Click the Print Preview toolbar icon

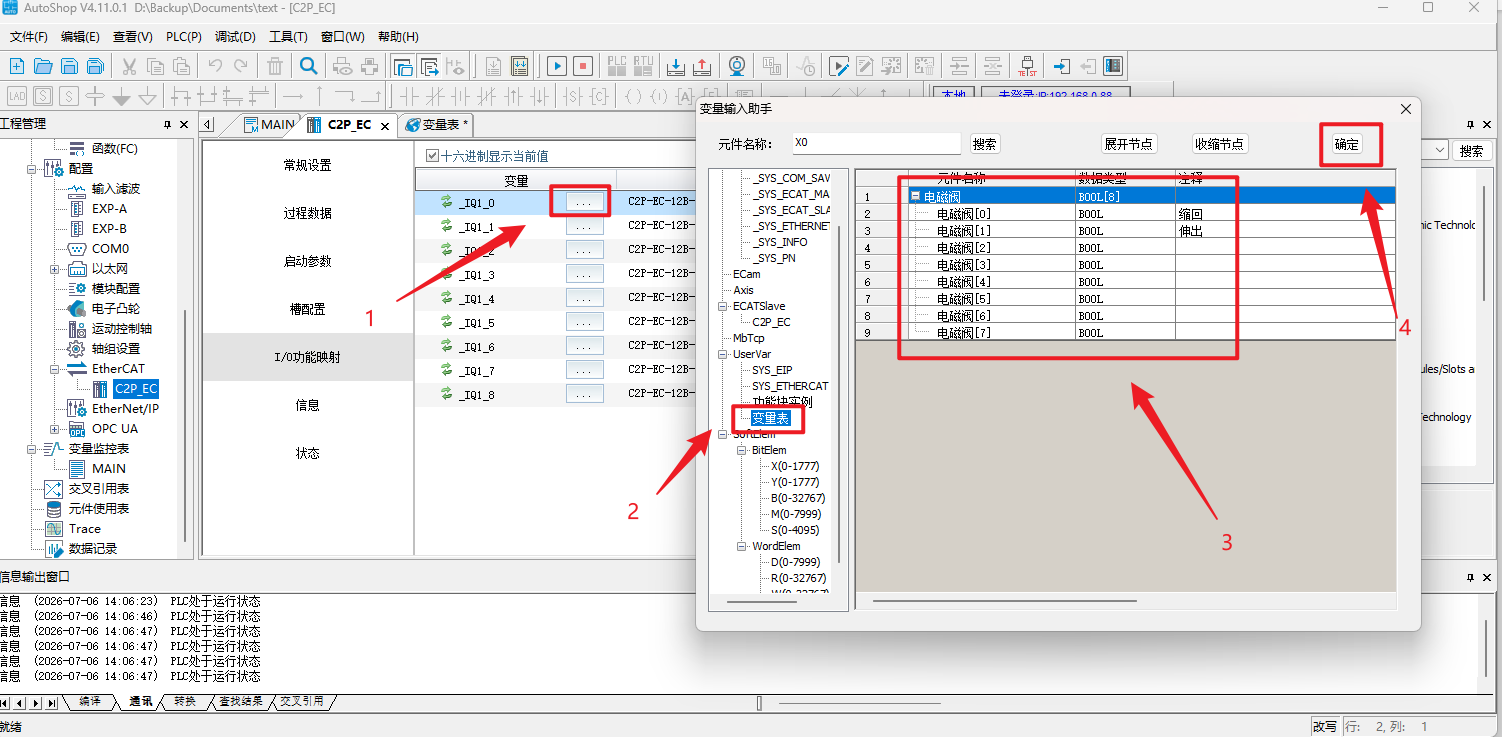tap(343, 67)
